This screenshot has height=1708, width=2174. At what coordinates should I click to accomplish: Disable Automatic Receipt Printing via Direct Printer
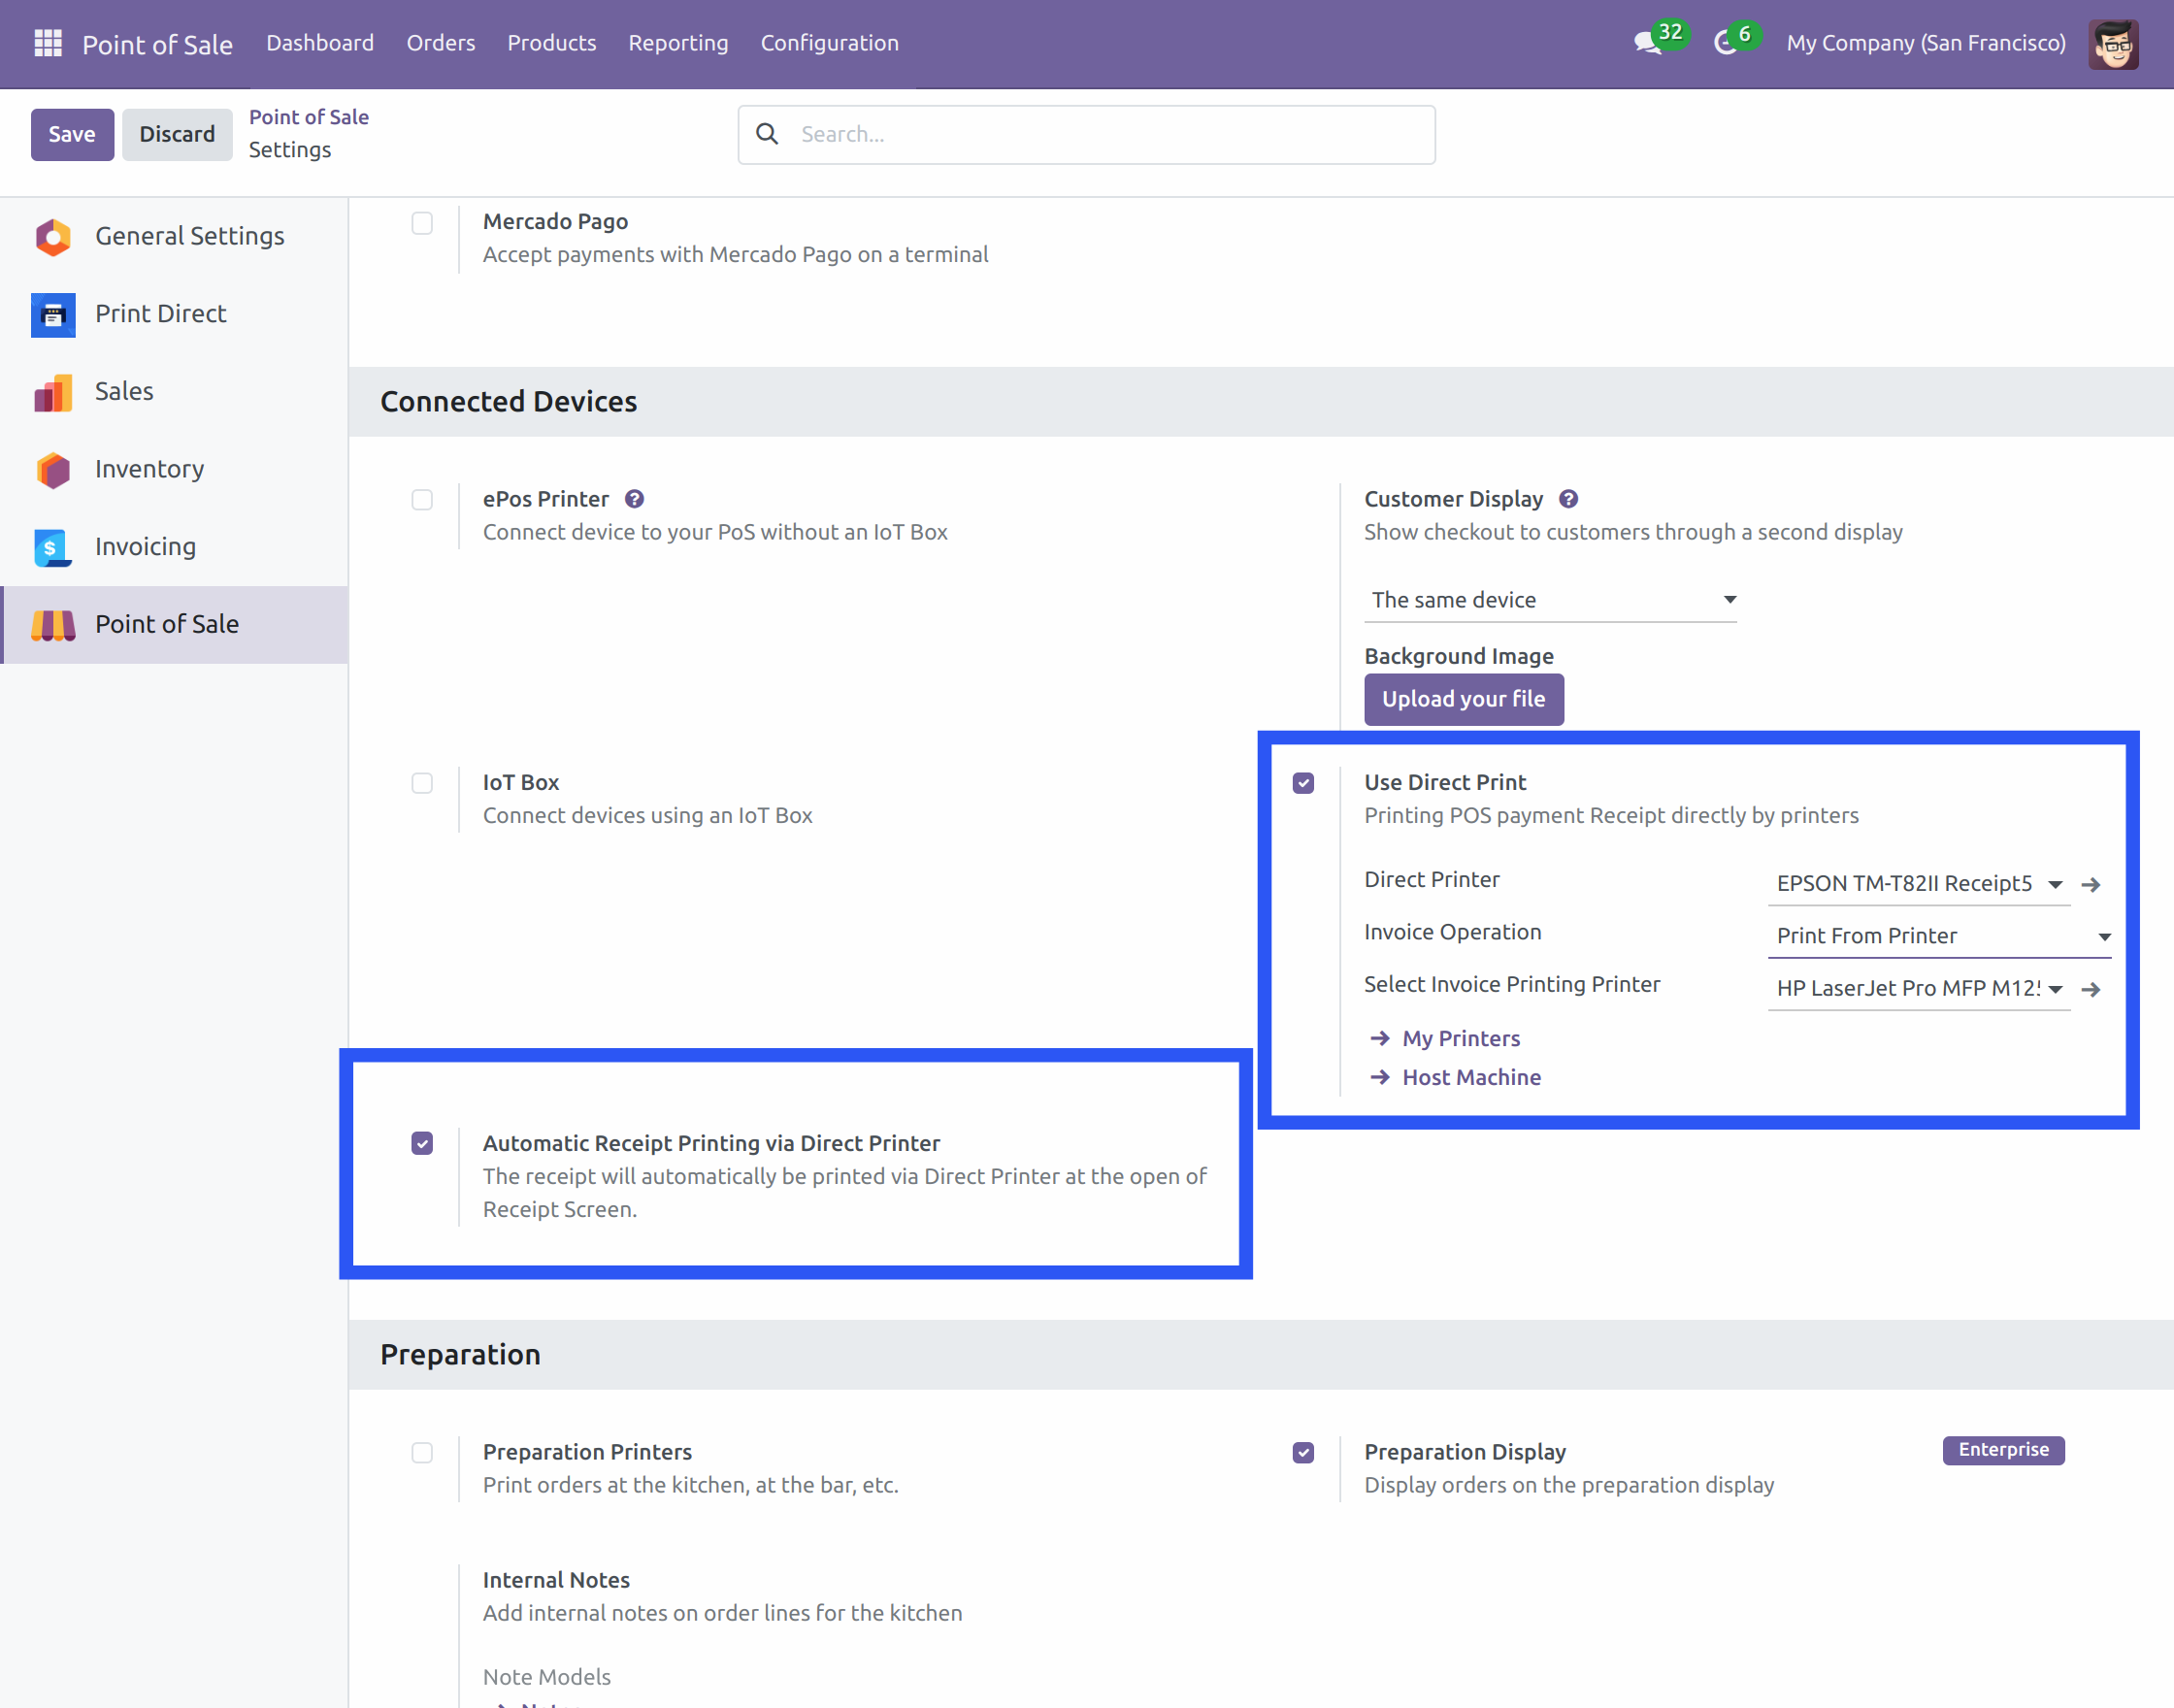[422, 1143]
